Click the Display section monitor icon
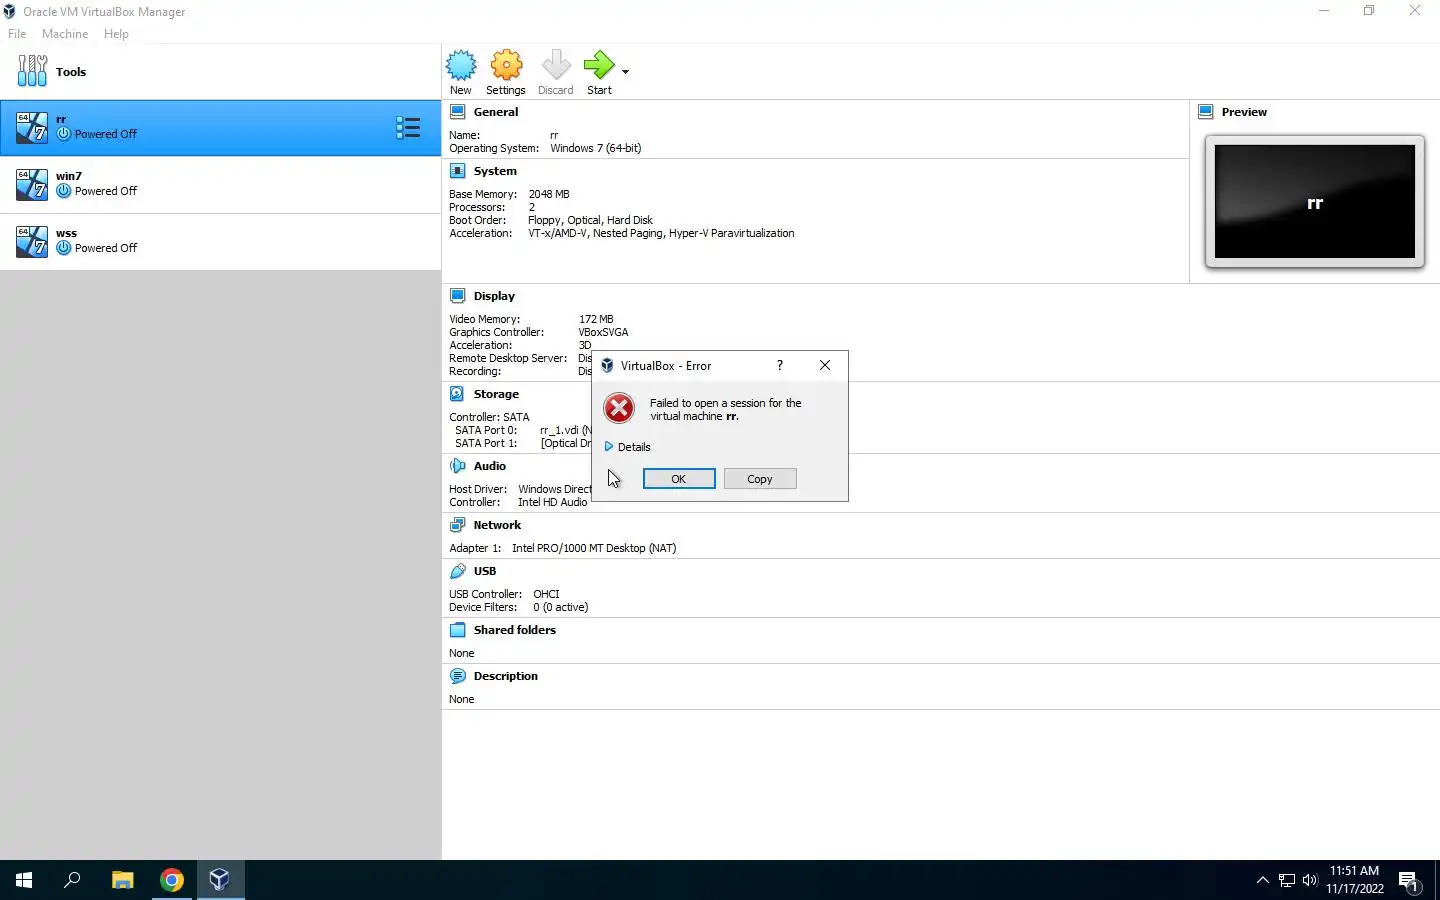Screen dimensions: 1440x900 458,296
